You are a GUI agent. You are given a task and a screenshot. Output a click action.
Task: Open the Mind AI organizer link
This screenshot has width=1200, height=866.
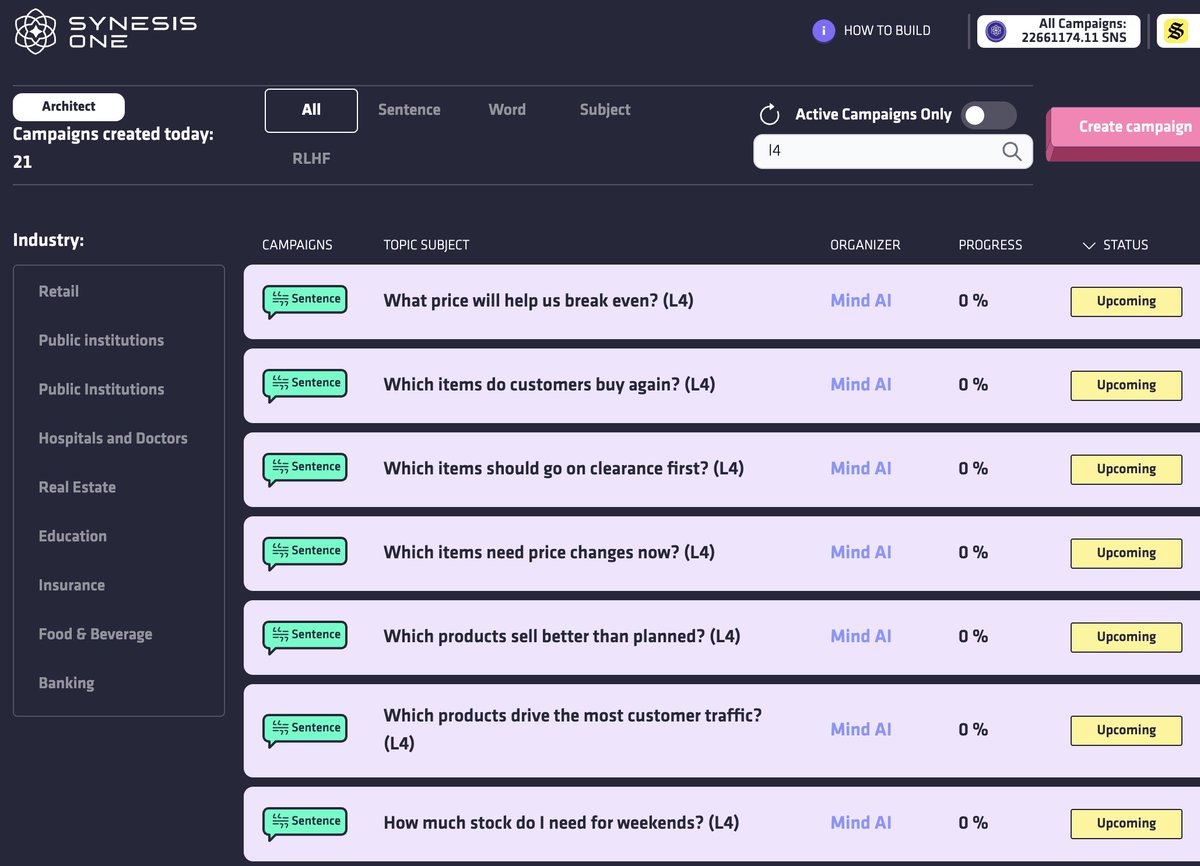click(x=861, y=299)
